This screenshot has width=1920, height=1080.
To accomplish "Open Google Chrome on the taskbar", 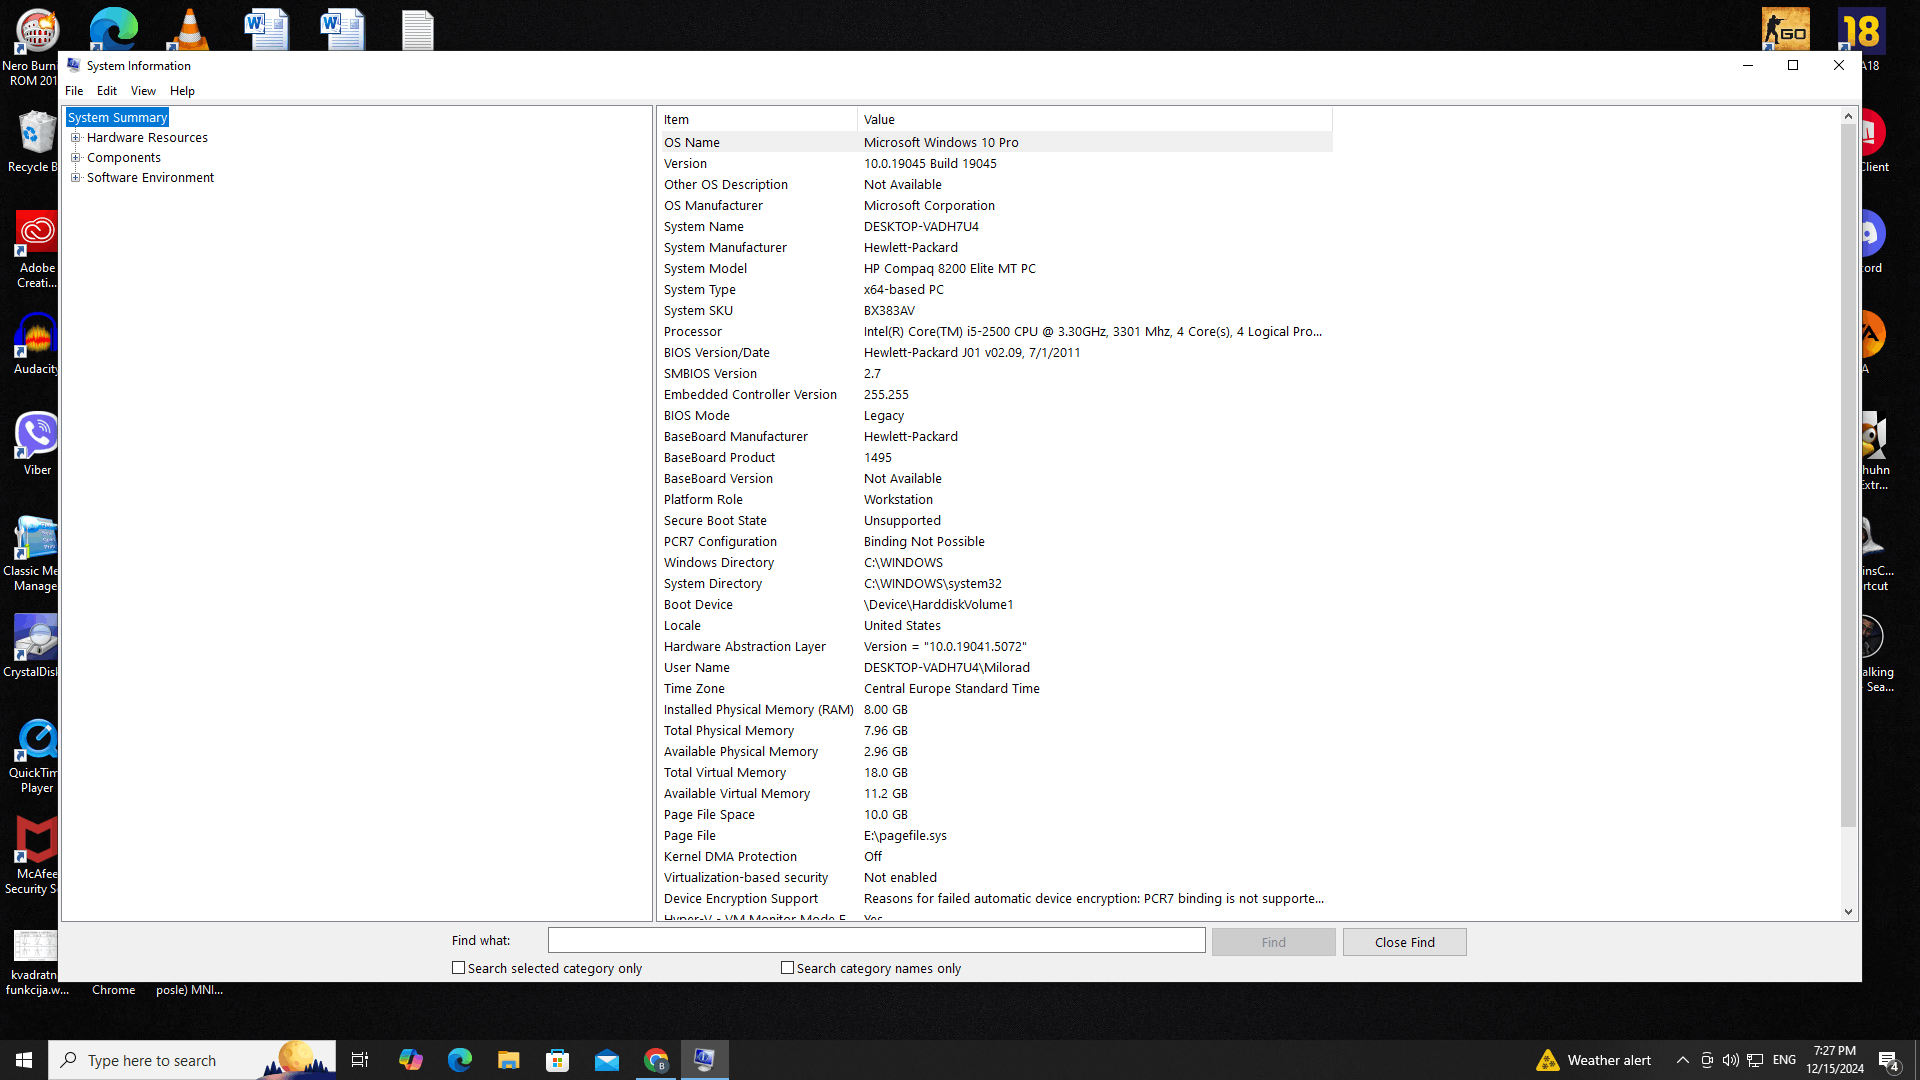I will (656, 1060).
